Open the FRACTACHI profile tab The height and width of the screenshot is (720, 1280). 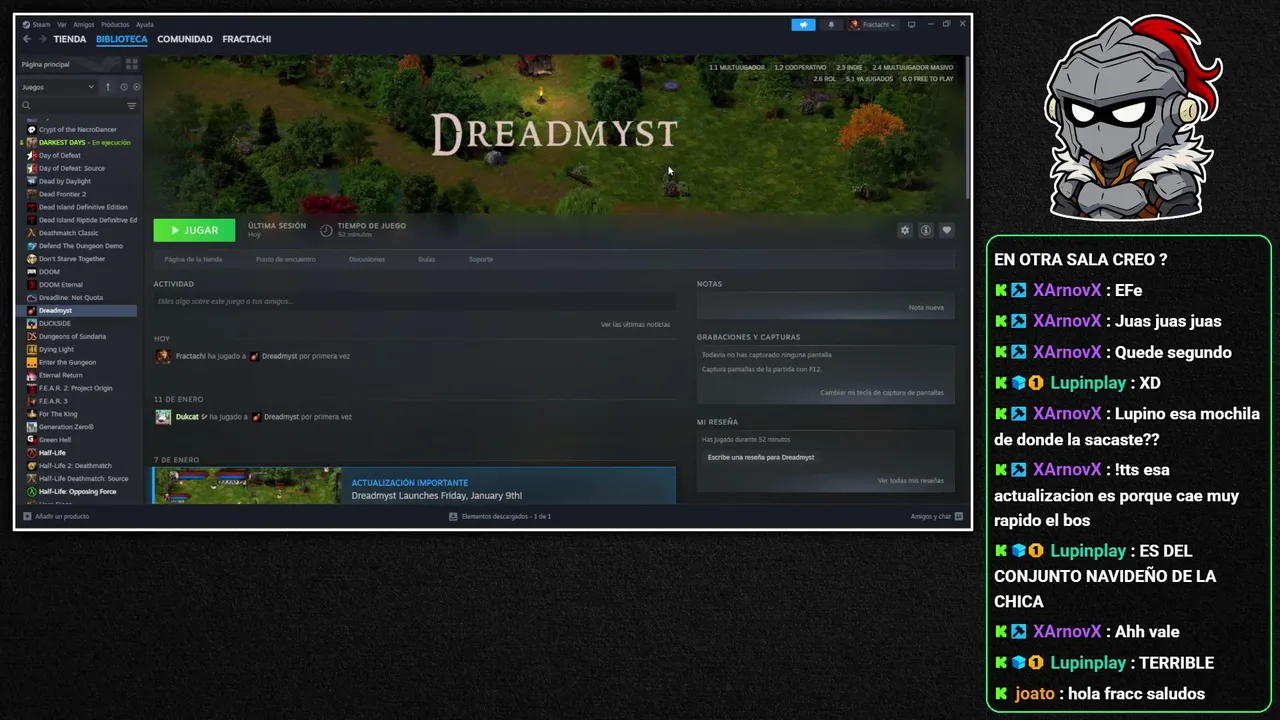point(247,39)
